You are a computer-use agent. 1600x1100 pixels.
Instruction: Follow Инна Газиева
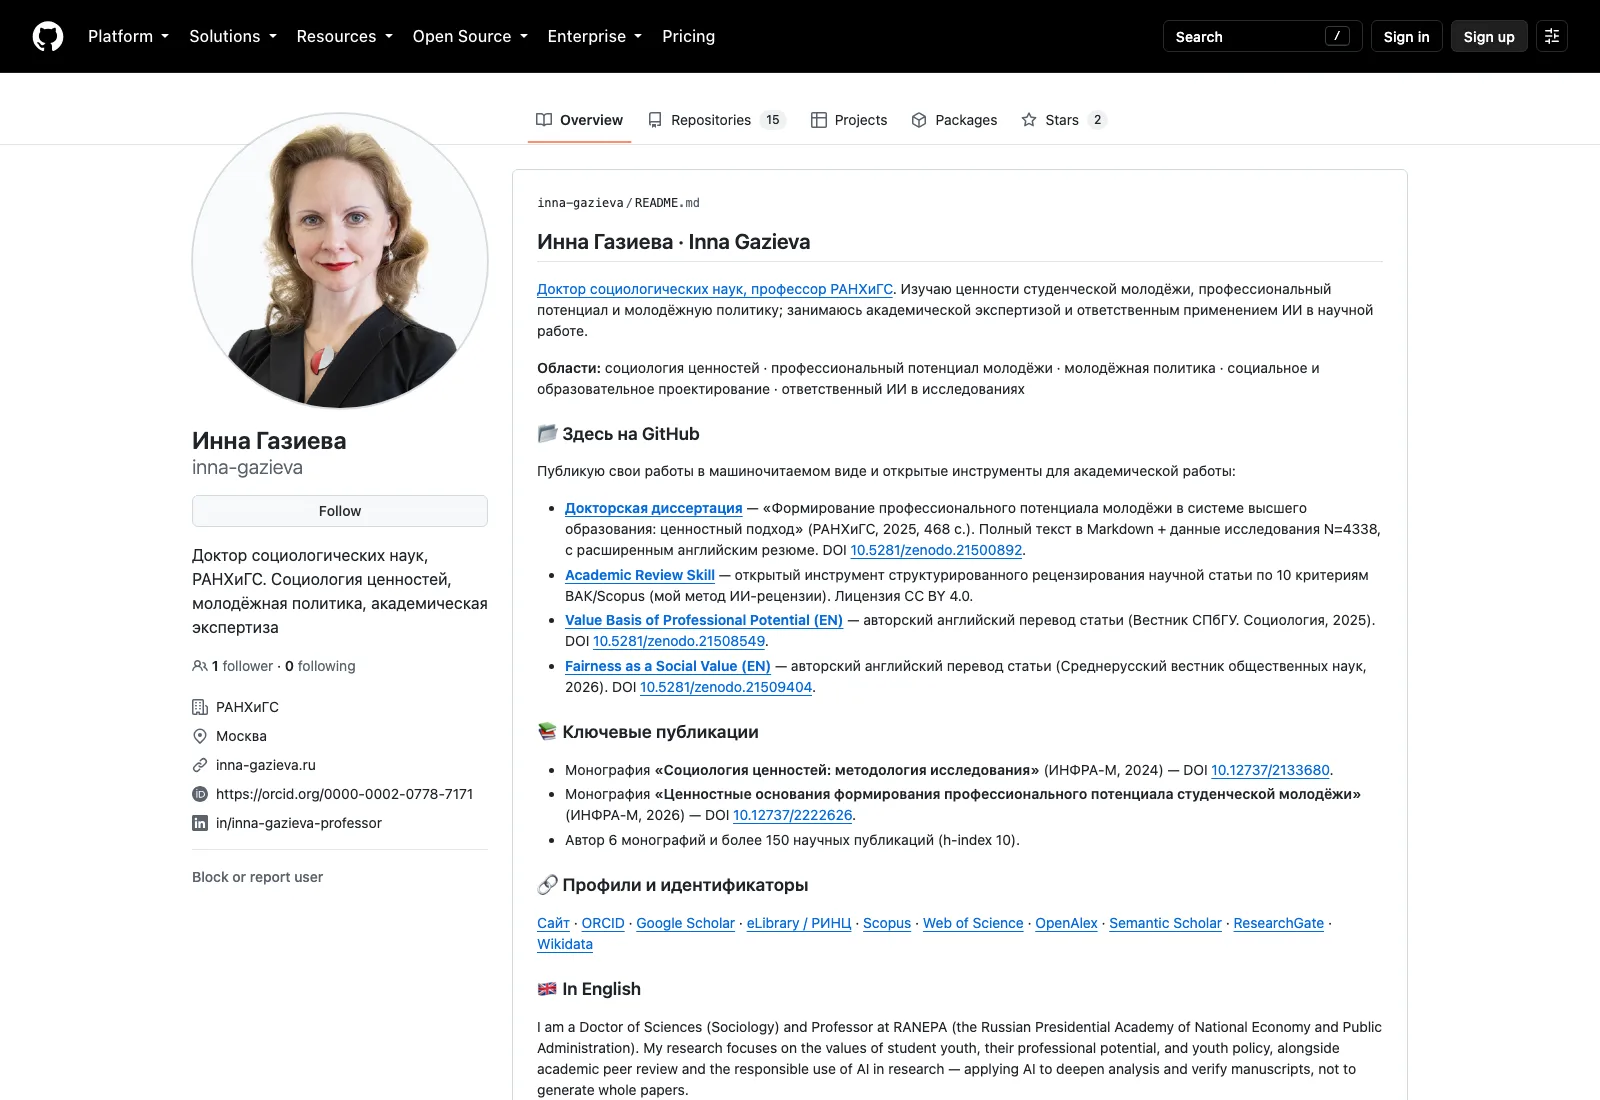[x=340, y=511]
